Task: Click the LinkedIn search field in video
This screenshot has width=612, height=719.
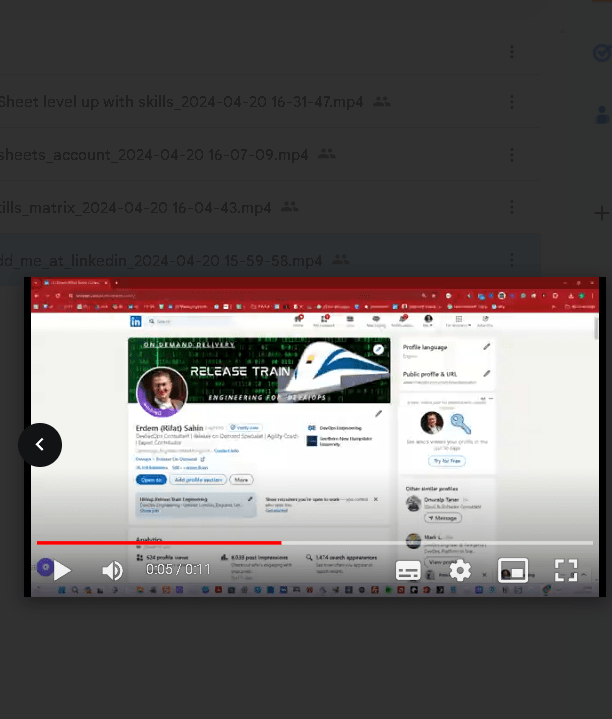Action: (190, 321)
